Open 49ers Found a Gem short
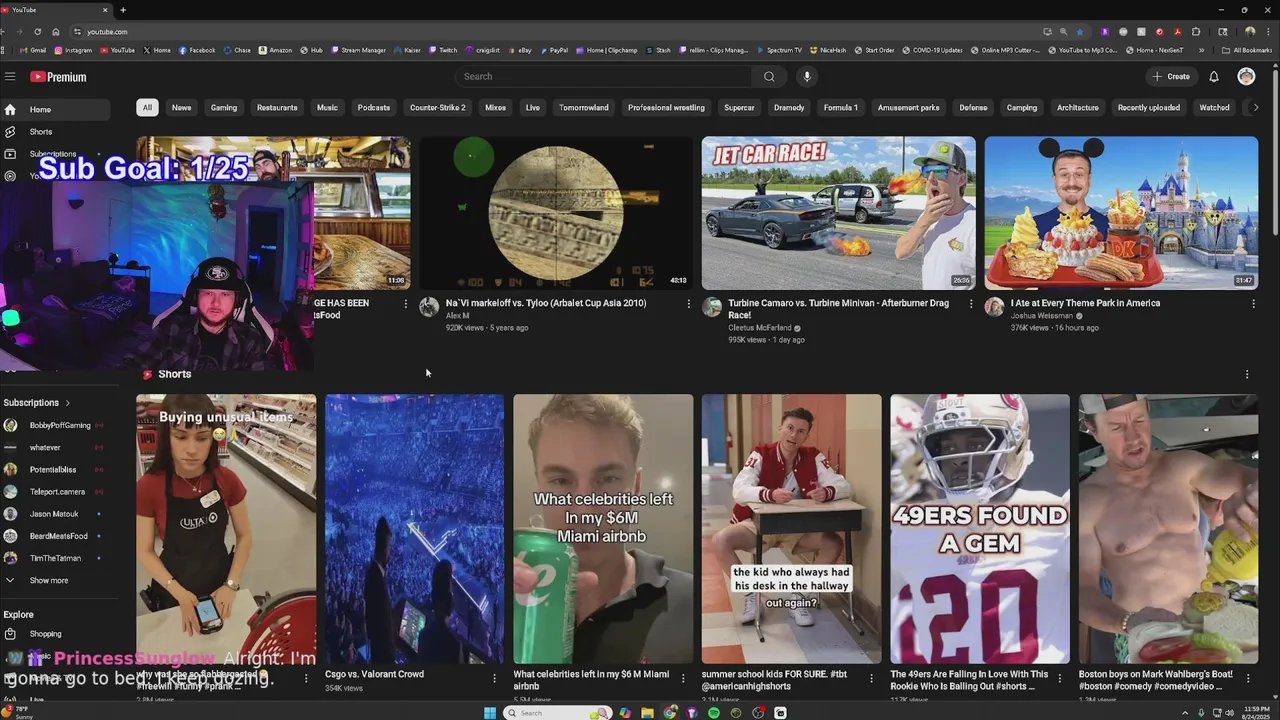This screenshot has height=720, width=1280. (x=980, y=528)
